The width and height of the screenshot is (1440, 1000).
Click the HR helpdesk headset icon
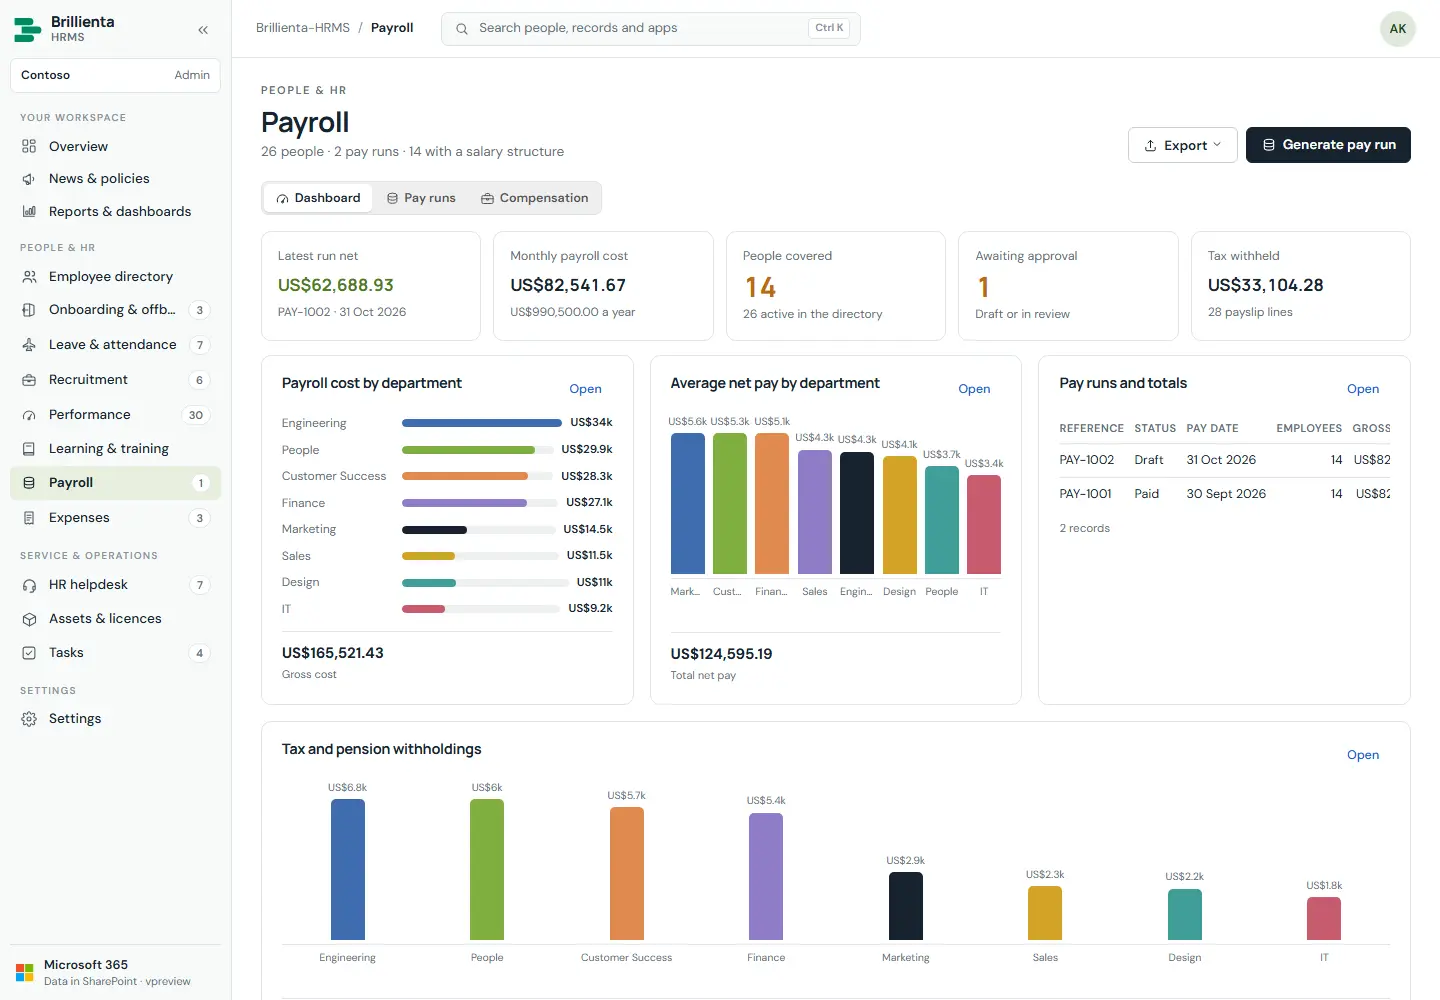click(x=29, y=585)
